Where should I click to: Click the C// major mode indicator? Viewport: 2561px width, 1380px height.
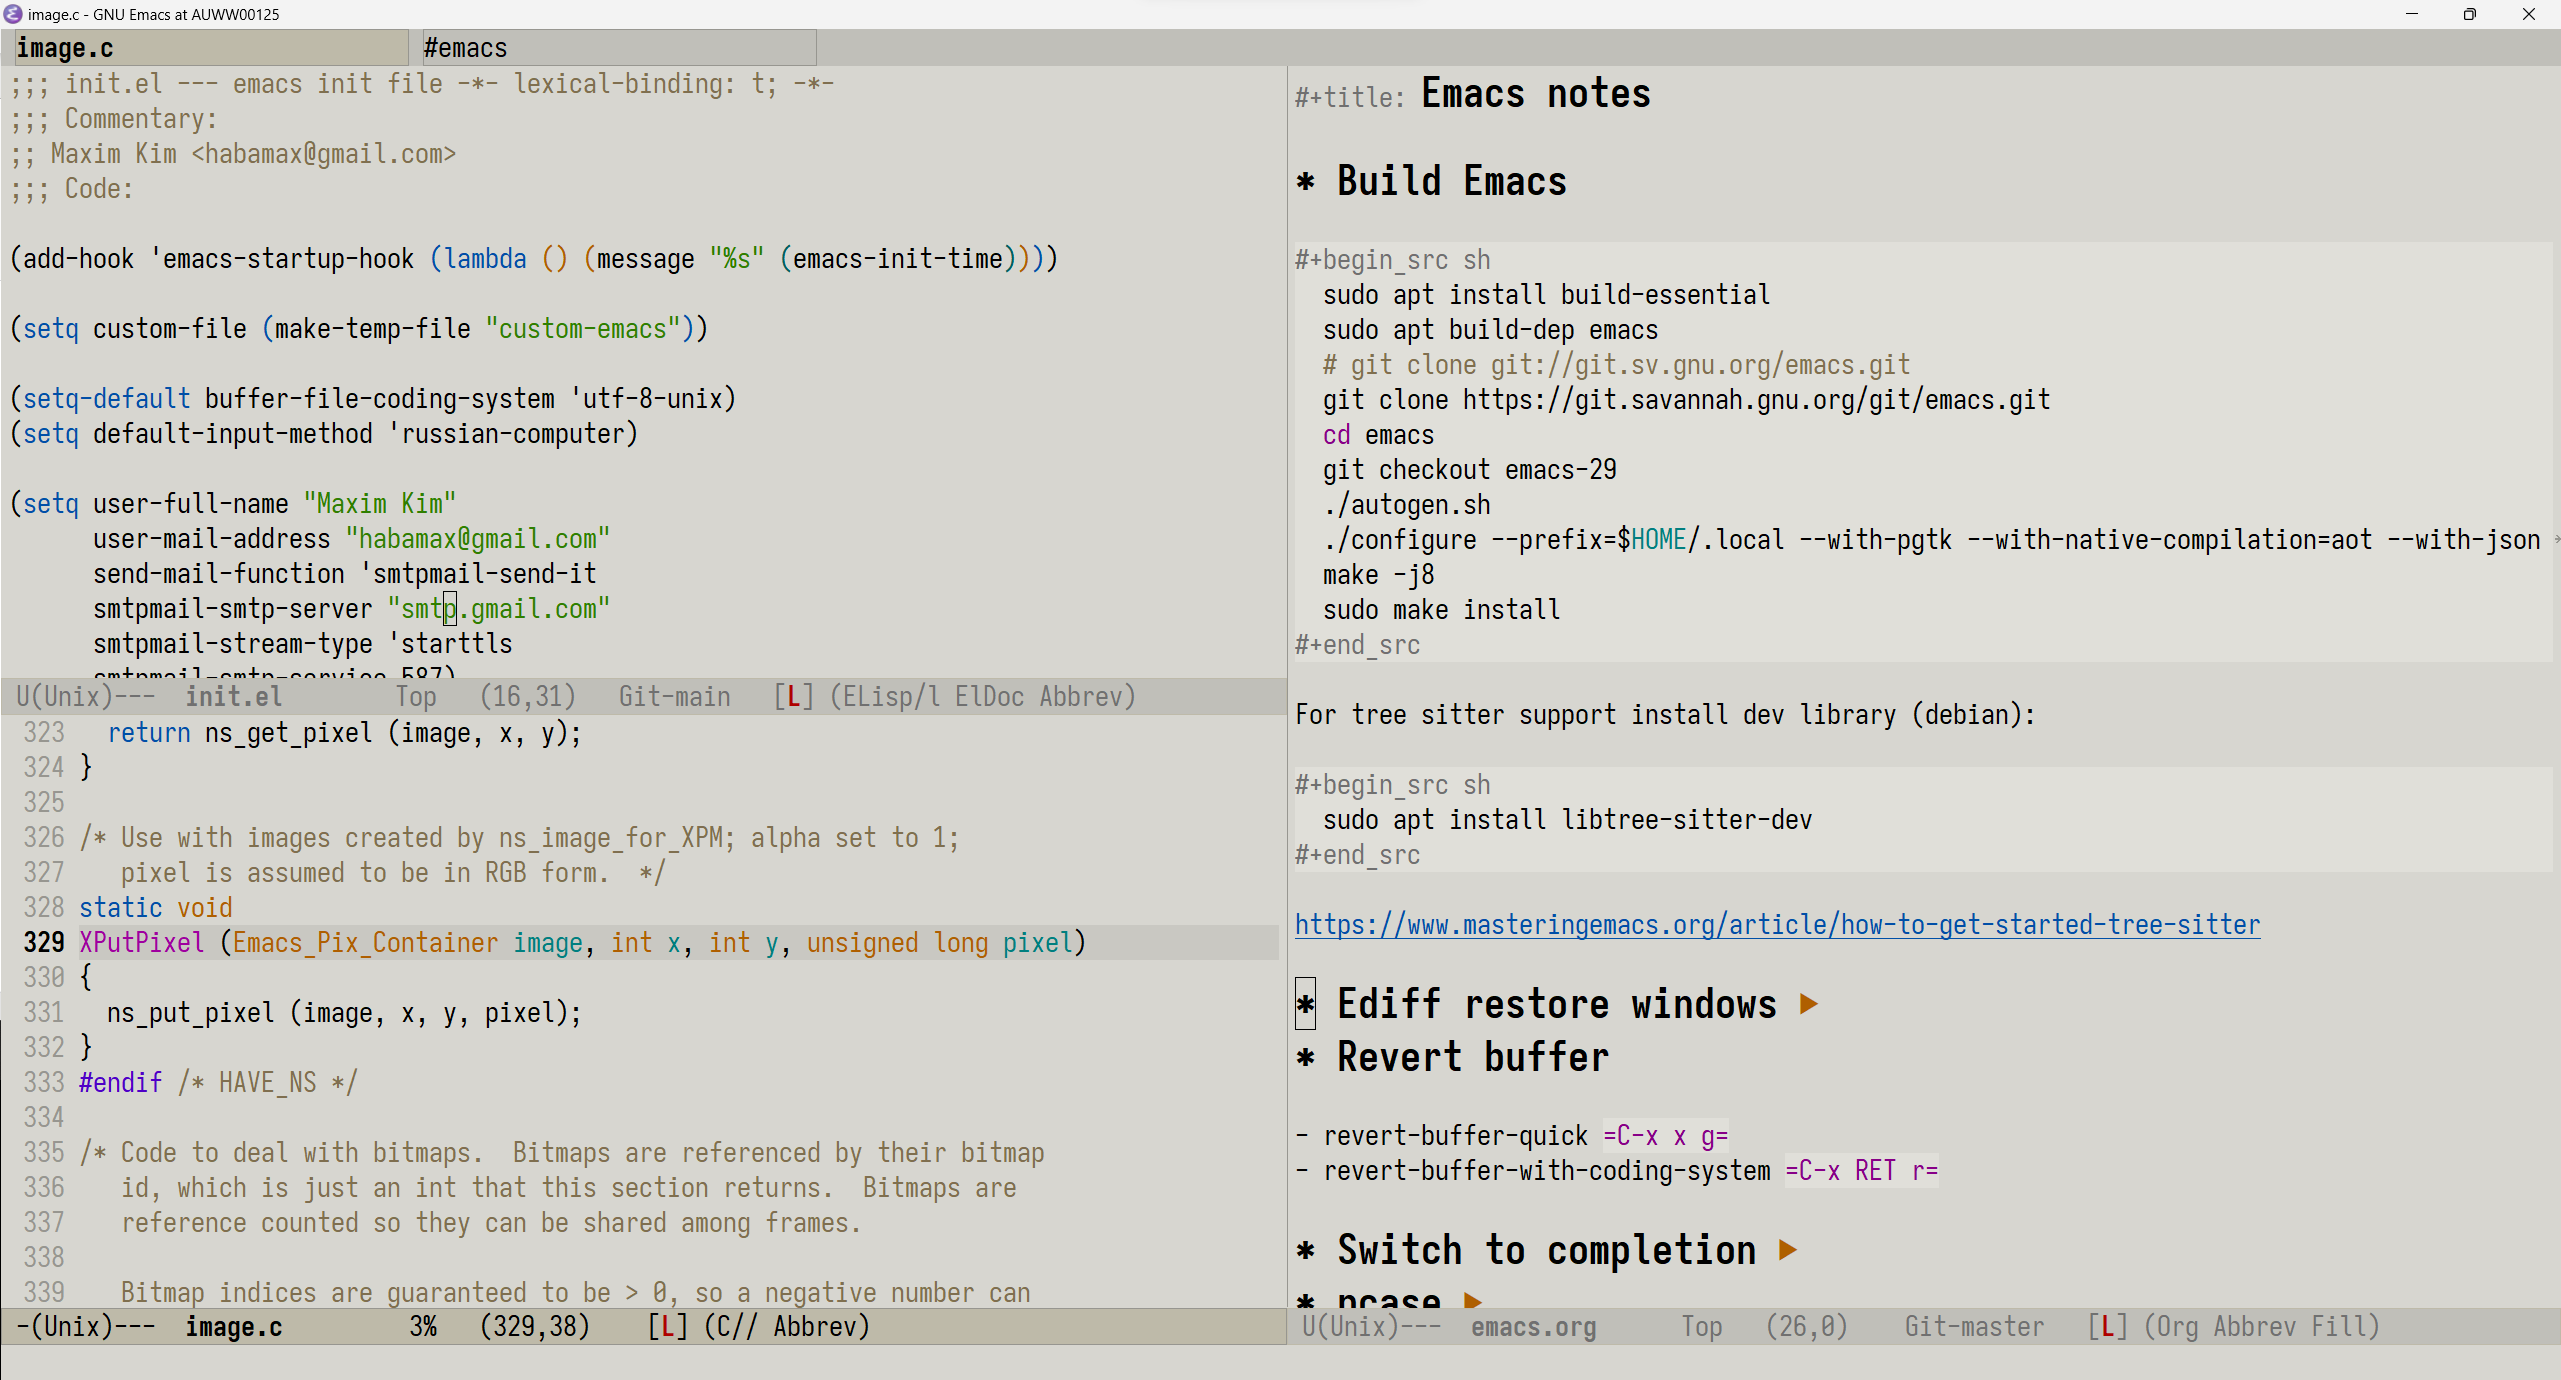tap(739, 1327)
